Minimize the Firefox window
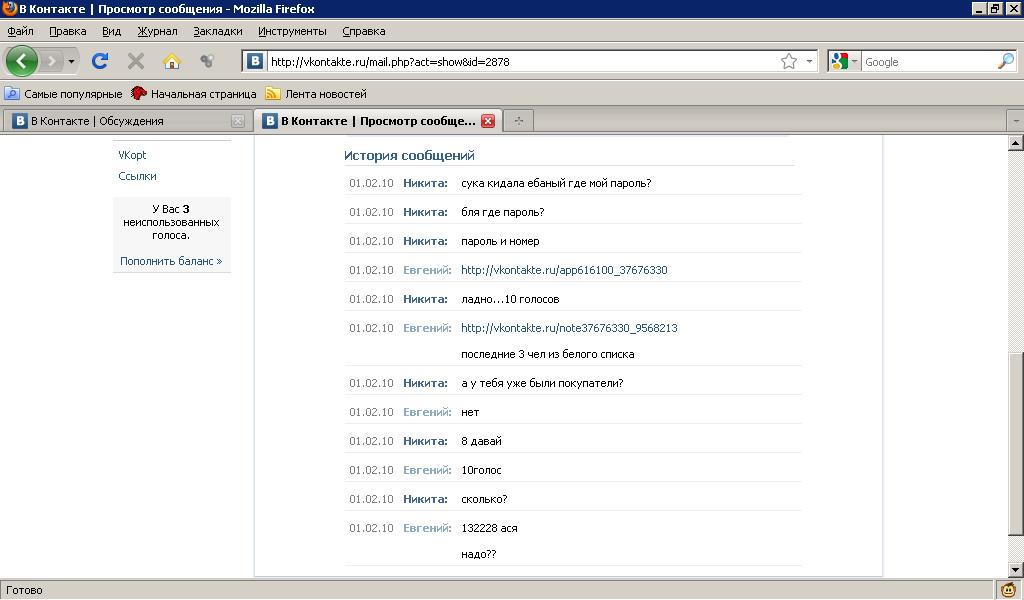The height and width of the screenshot is (600, 1024). (978, 8)
